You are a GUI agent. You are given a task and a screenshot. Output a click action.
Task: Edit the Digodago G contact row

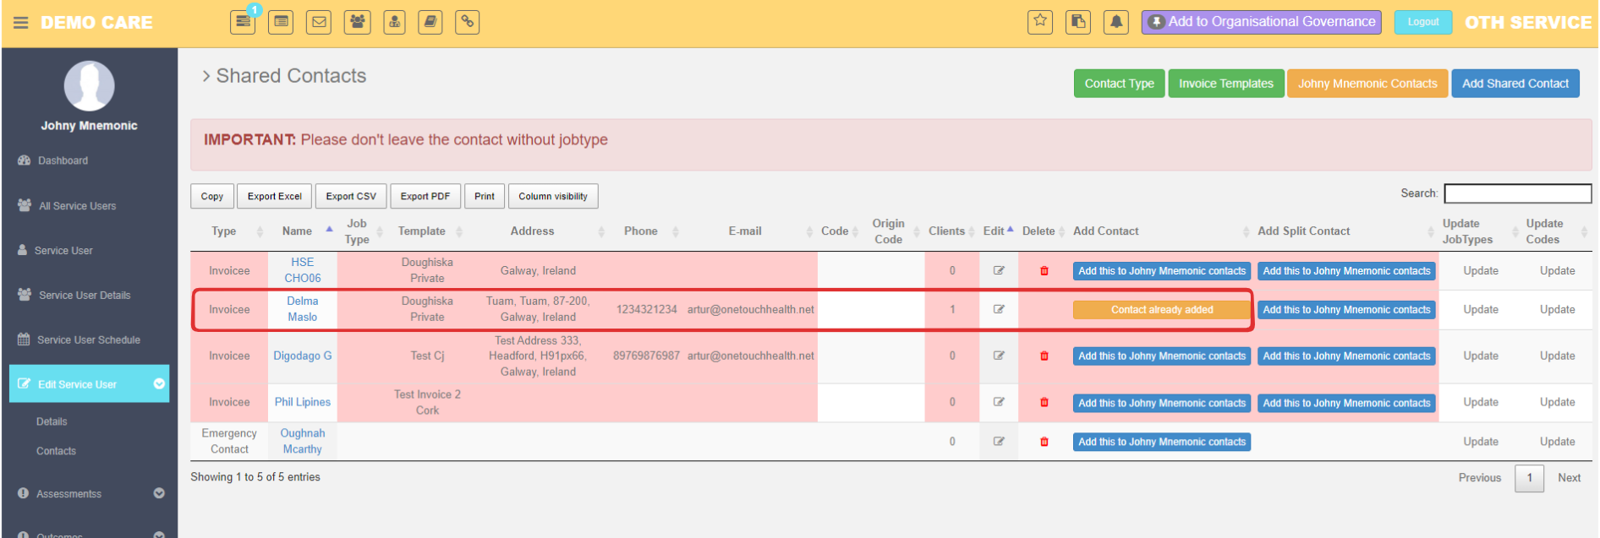[x=998, y=355]
